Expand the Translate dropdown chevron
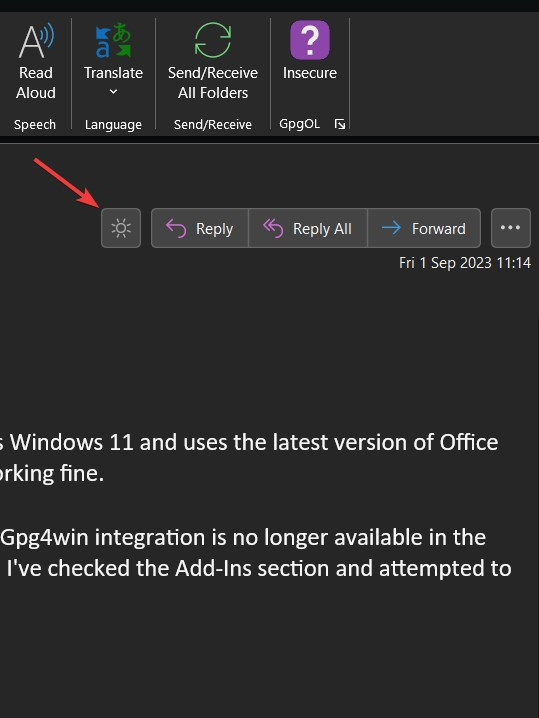This screenshot has width=539, height=718. (113, 92)
